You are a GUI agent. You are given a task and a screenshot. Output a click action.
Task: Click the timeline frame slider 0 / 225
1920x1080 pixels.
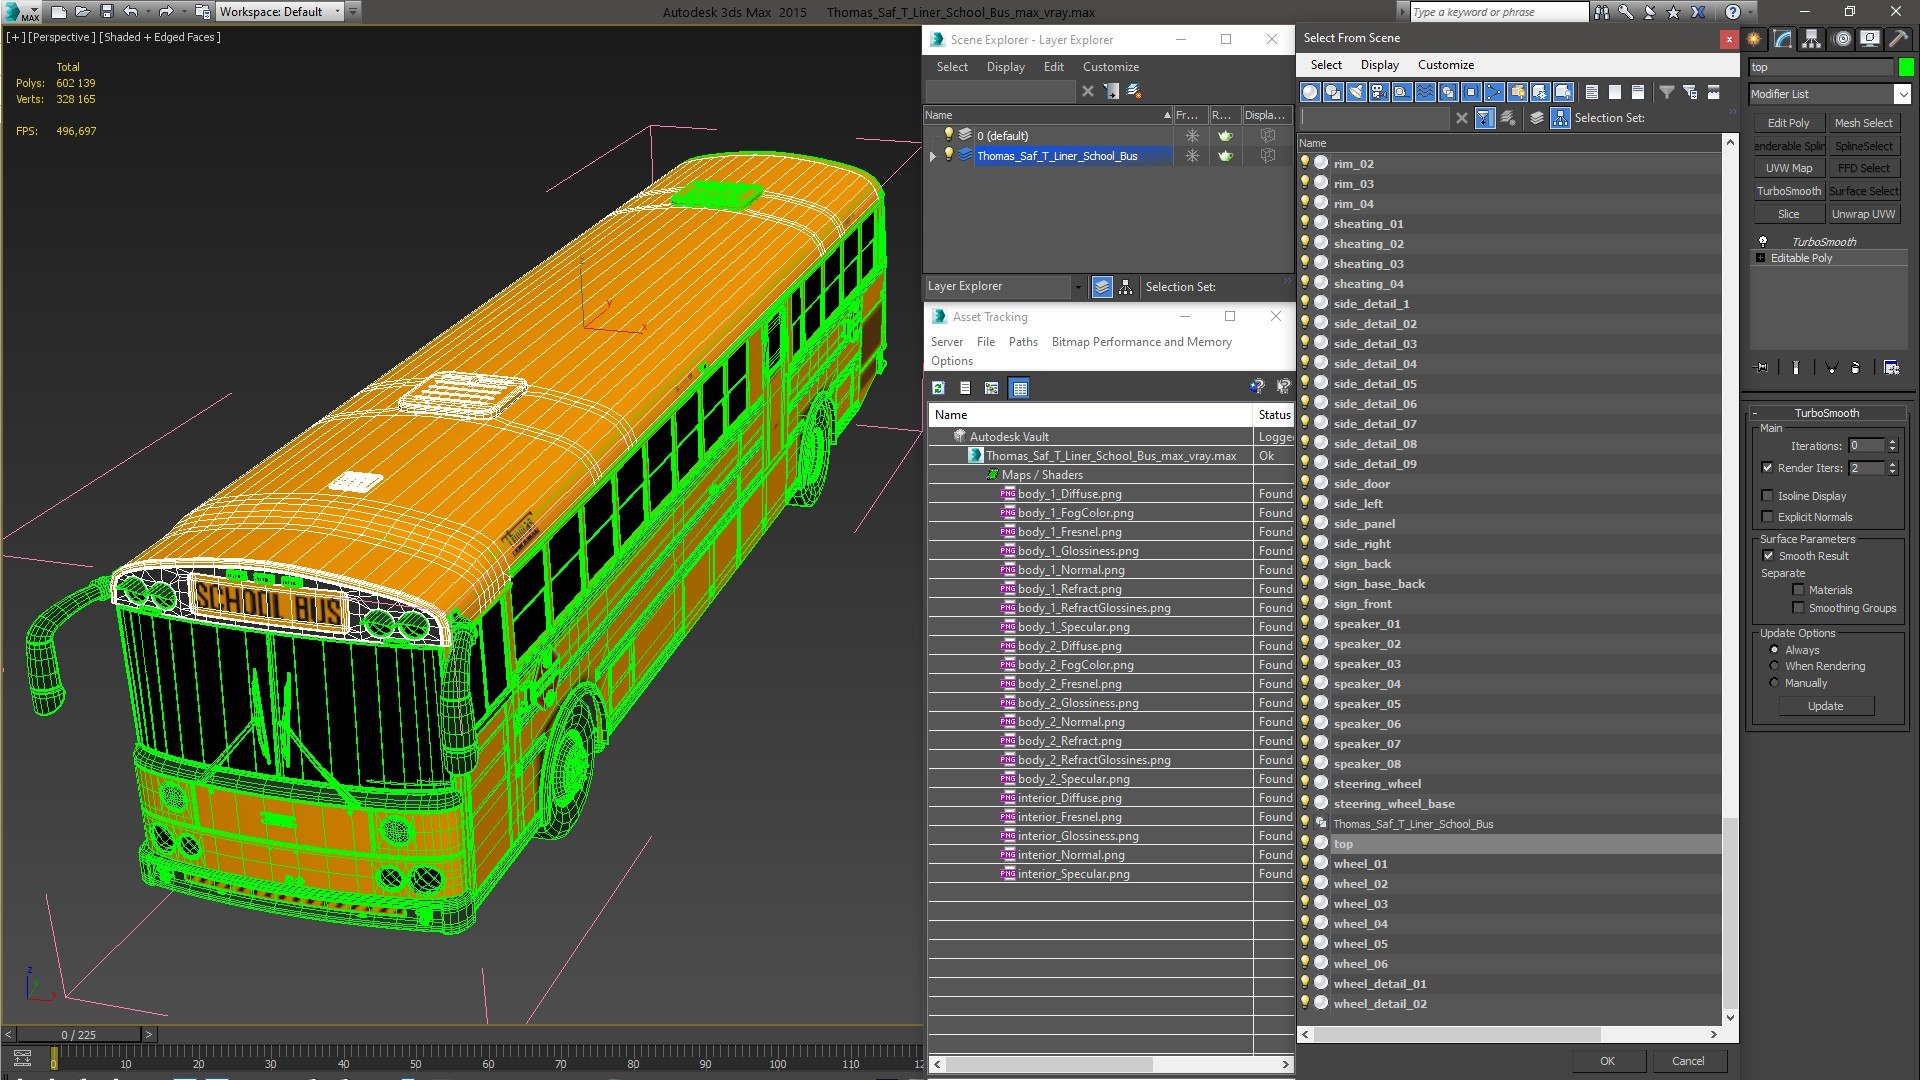pyautogui.click(x=79, y=1035)
